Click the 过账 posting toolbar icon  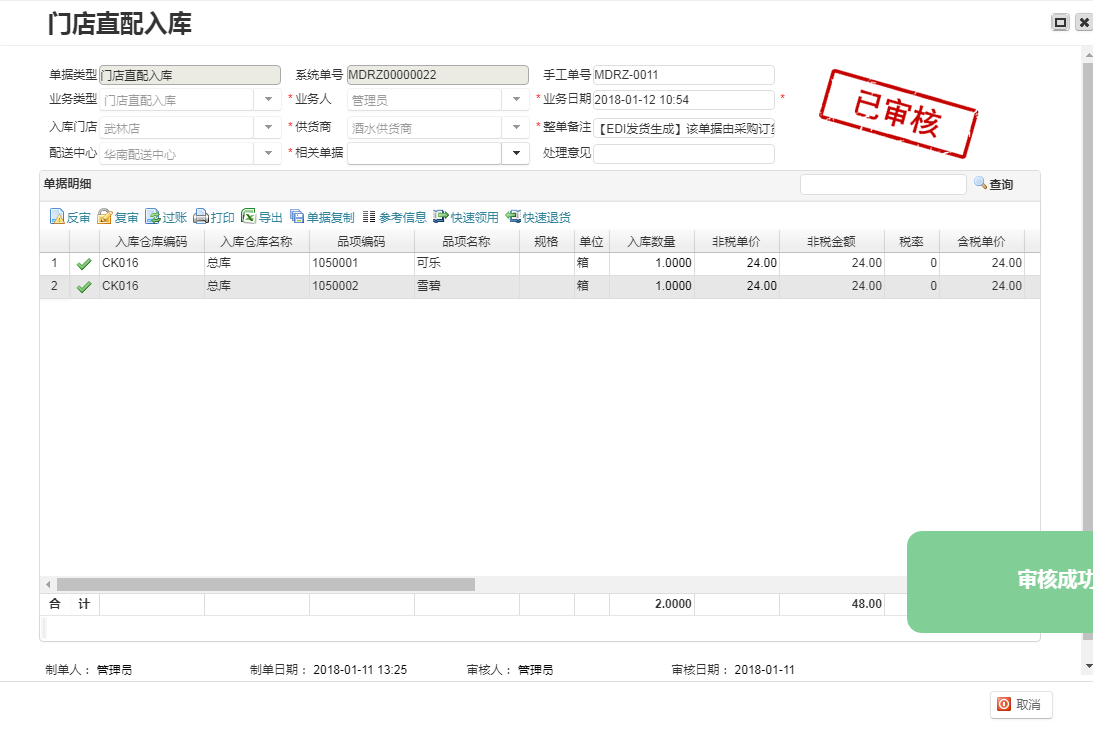tap(153, 217)
